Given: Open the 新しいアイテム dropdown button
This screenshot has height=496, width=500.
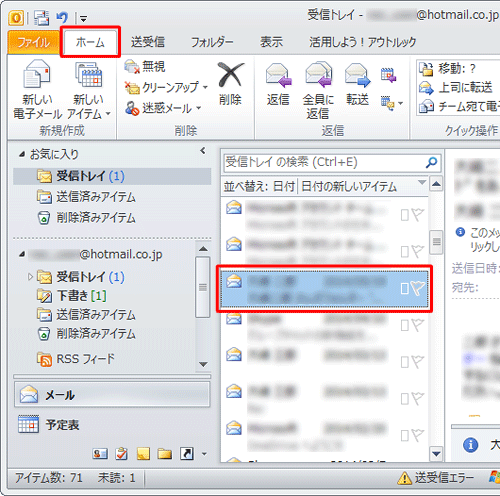Looking at the screenshot, I should [x=89, y=89].
